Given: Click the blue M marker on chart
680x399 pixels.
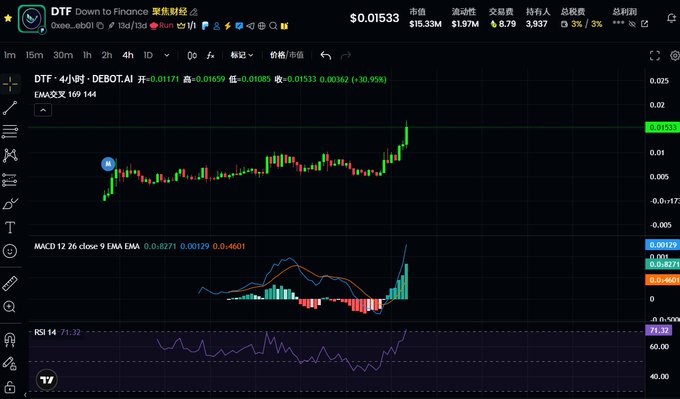Looking at the screenshot, I should point(108,164).
